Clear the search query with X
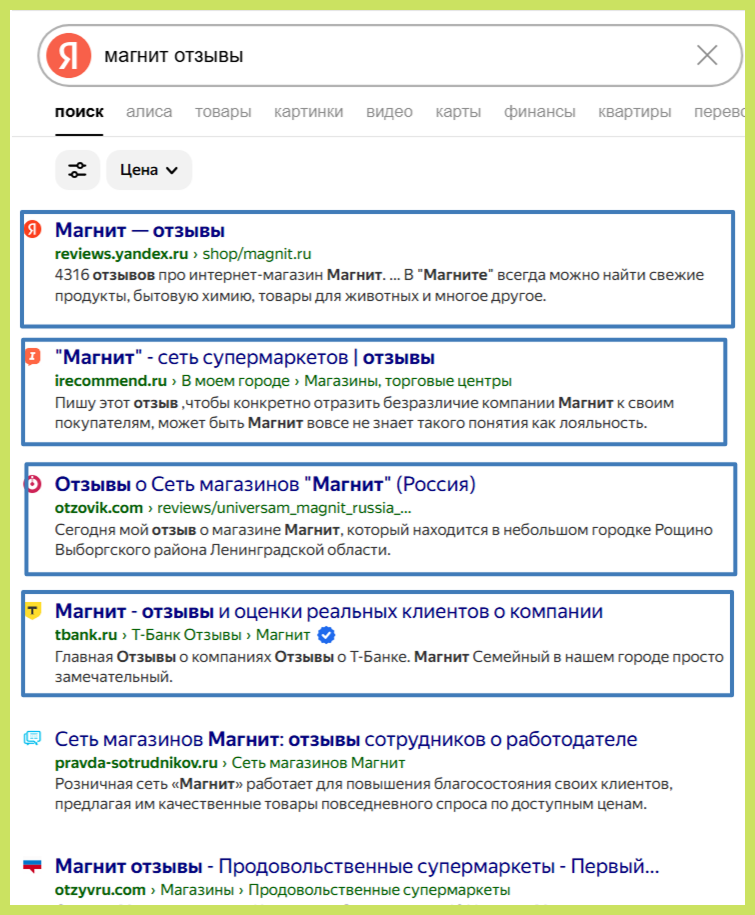The height and width of the screenshot is (915, 755). [x=707, y=55]
